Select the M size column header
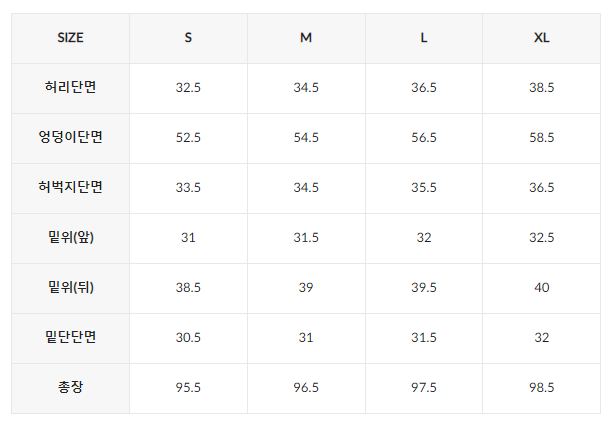 pos(306,38)
